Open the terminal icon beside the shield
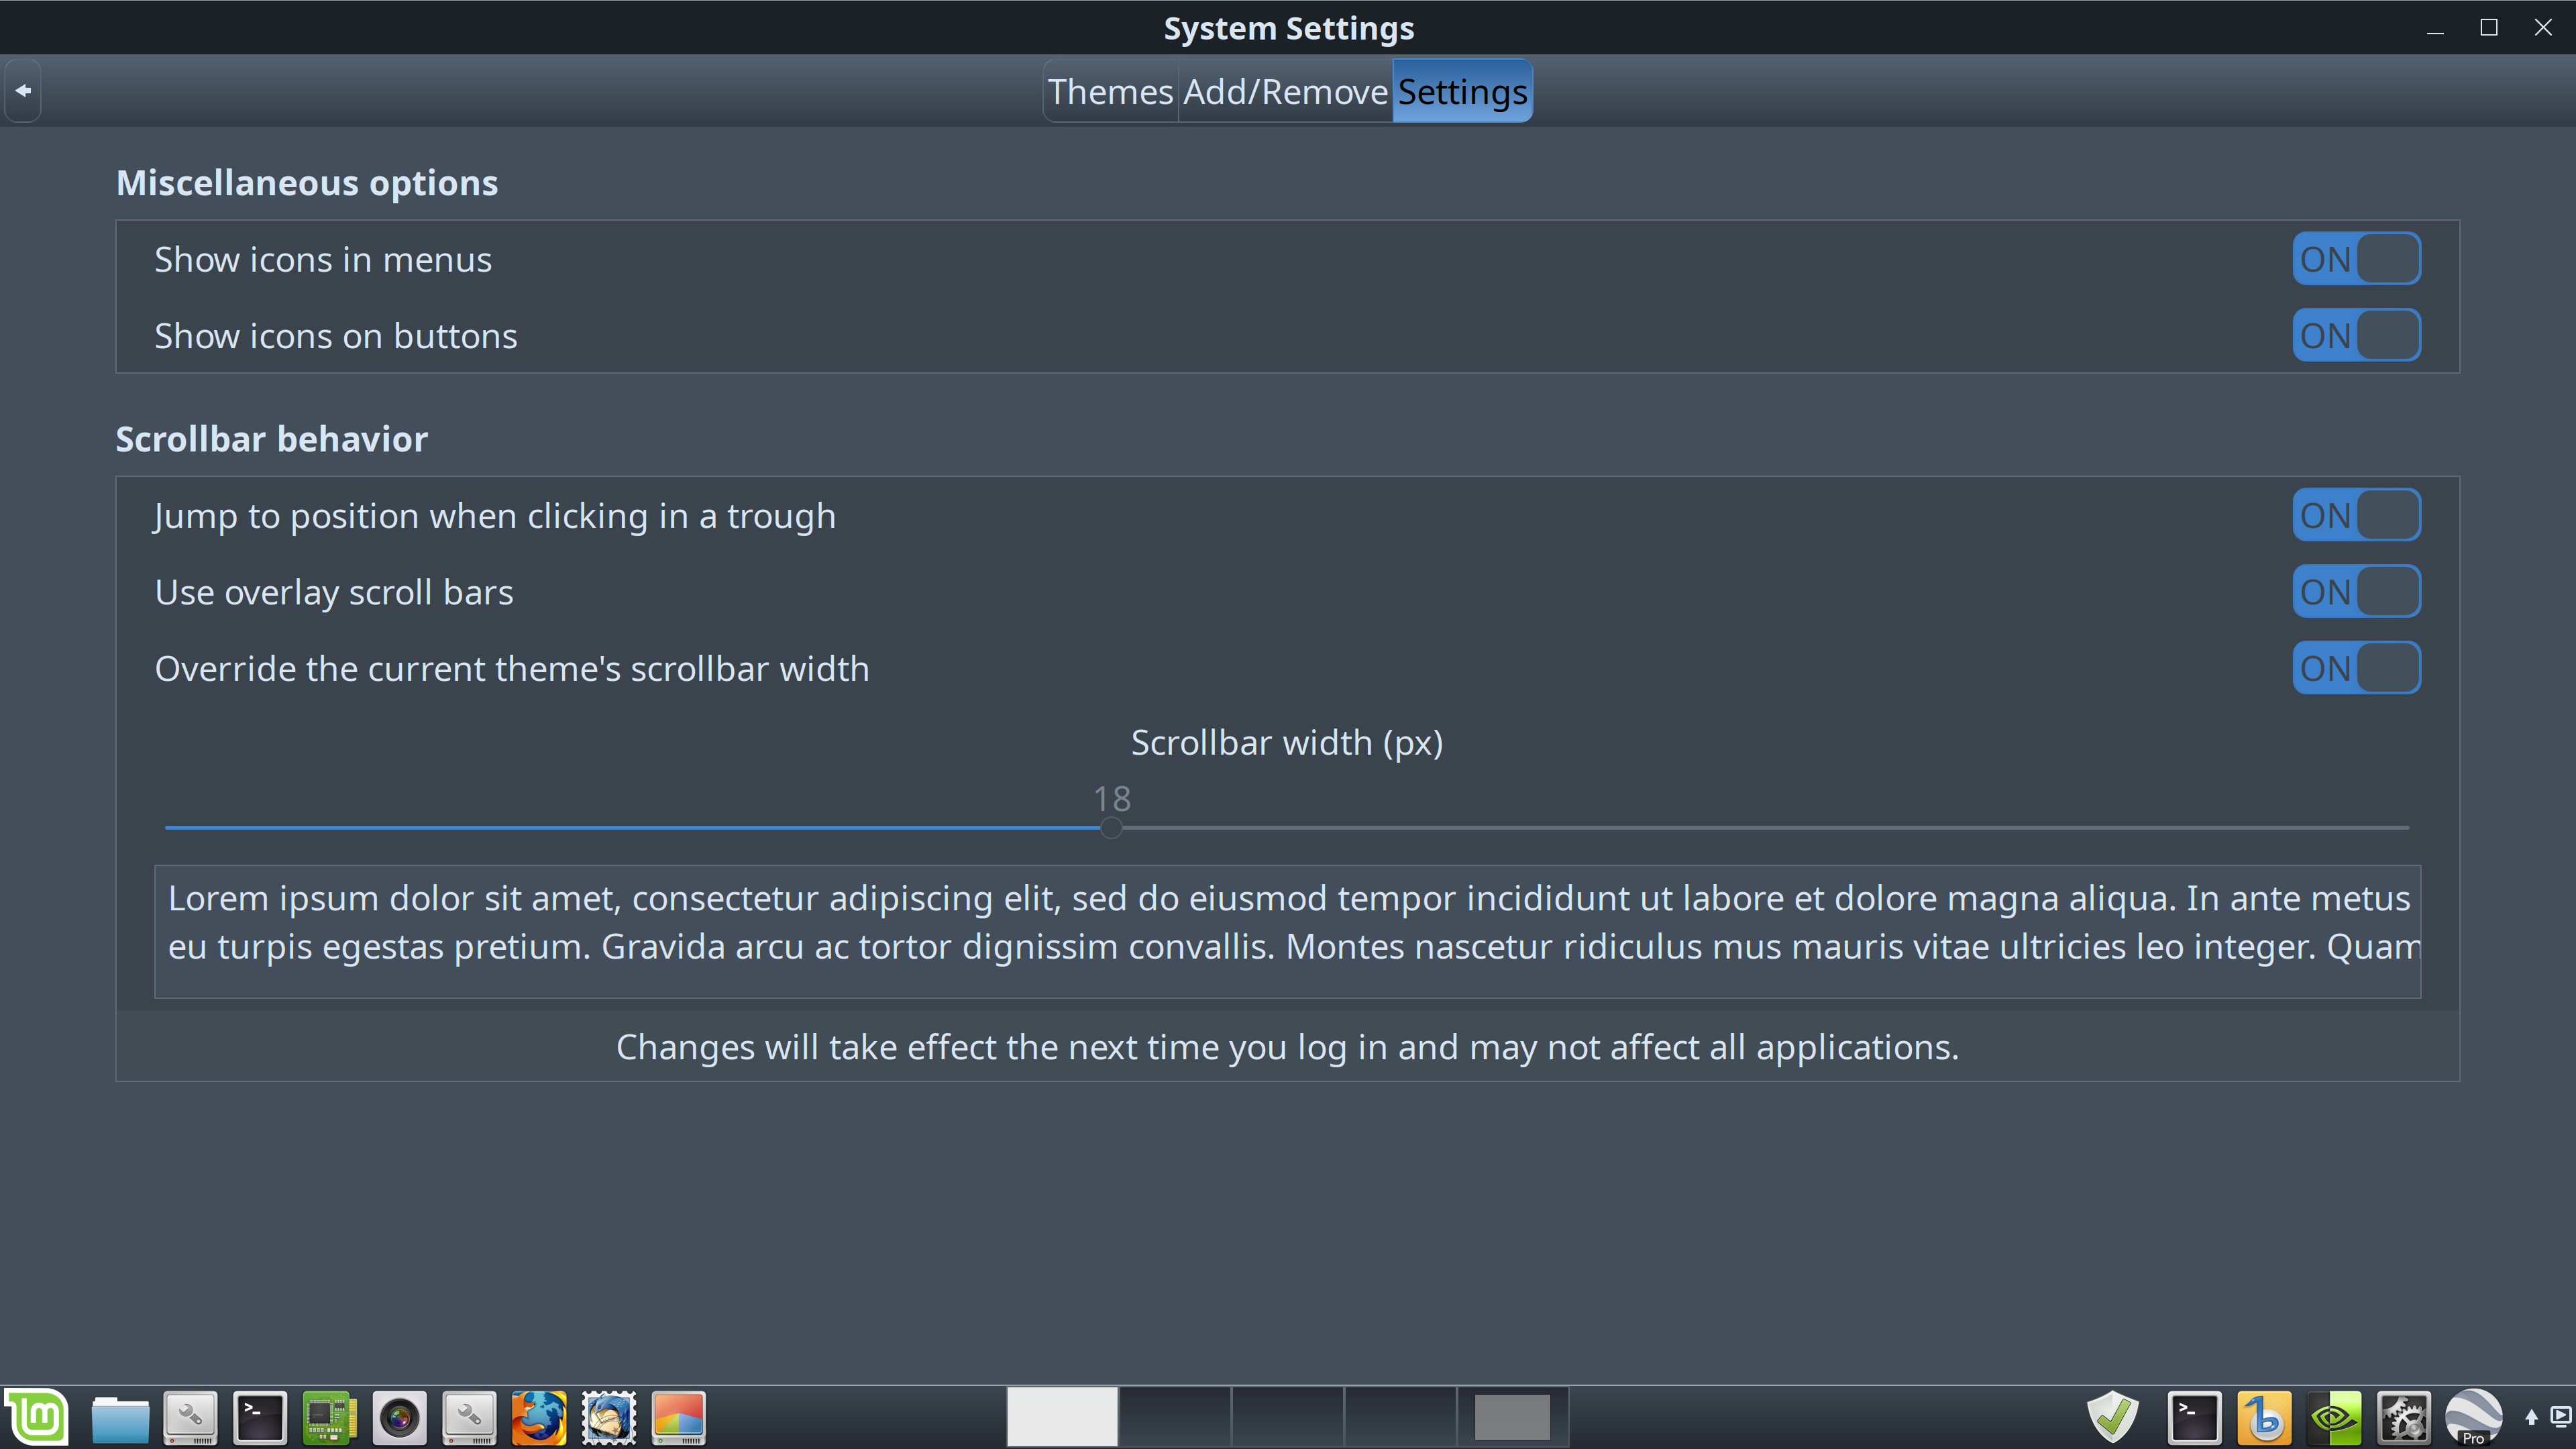The image size is (2576, 1449). [2195, 1418]
